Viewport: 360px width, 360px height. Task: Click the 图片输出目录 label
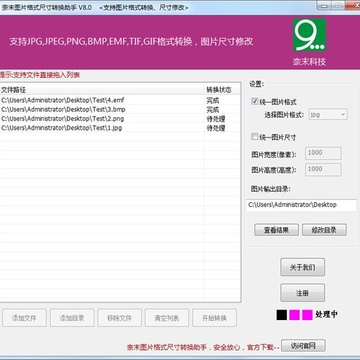click(x=271, y=189)
